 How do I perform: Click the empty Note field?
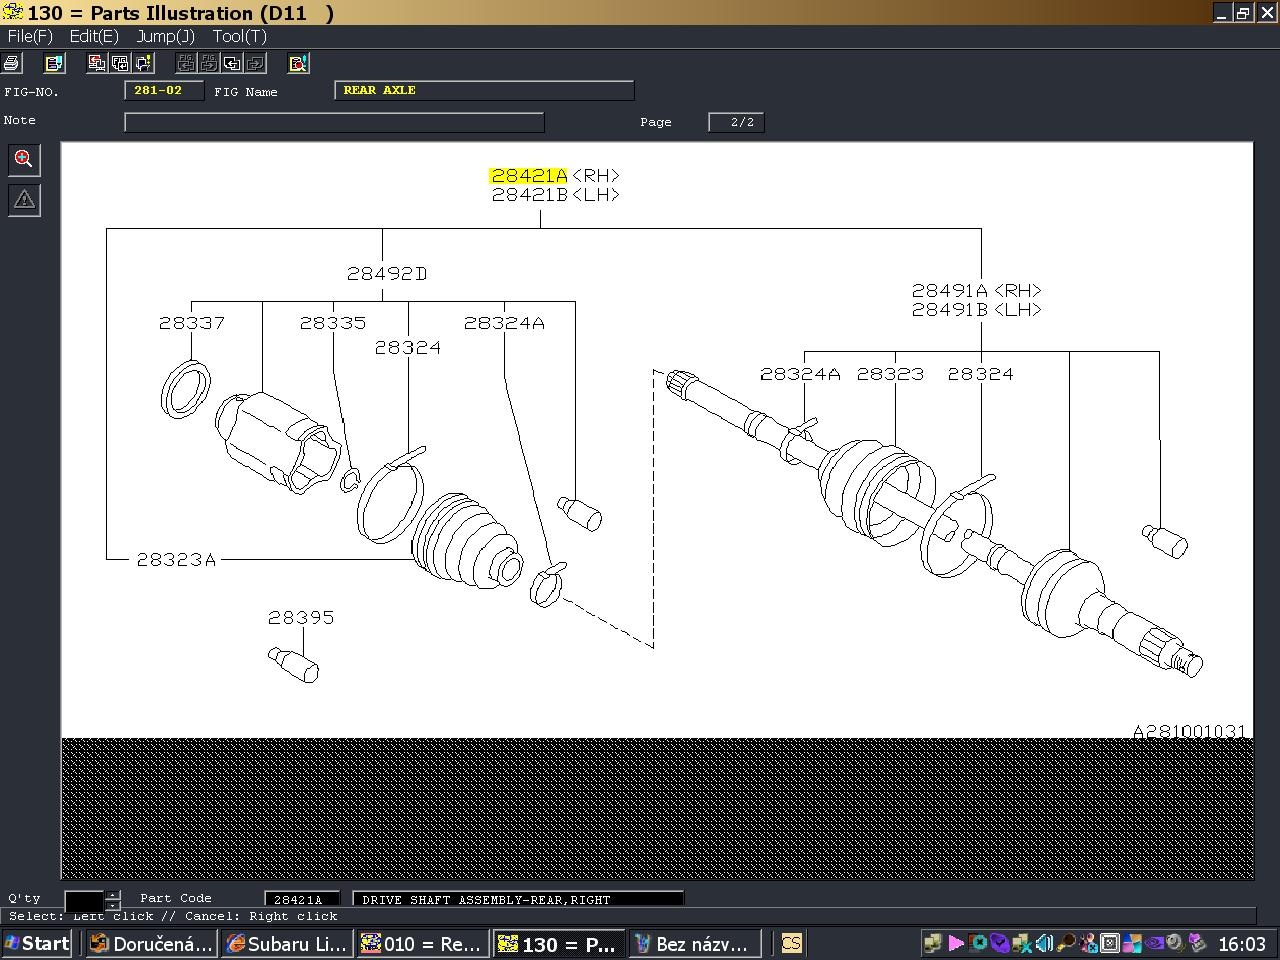(x=334, y=122)
